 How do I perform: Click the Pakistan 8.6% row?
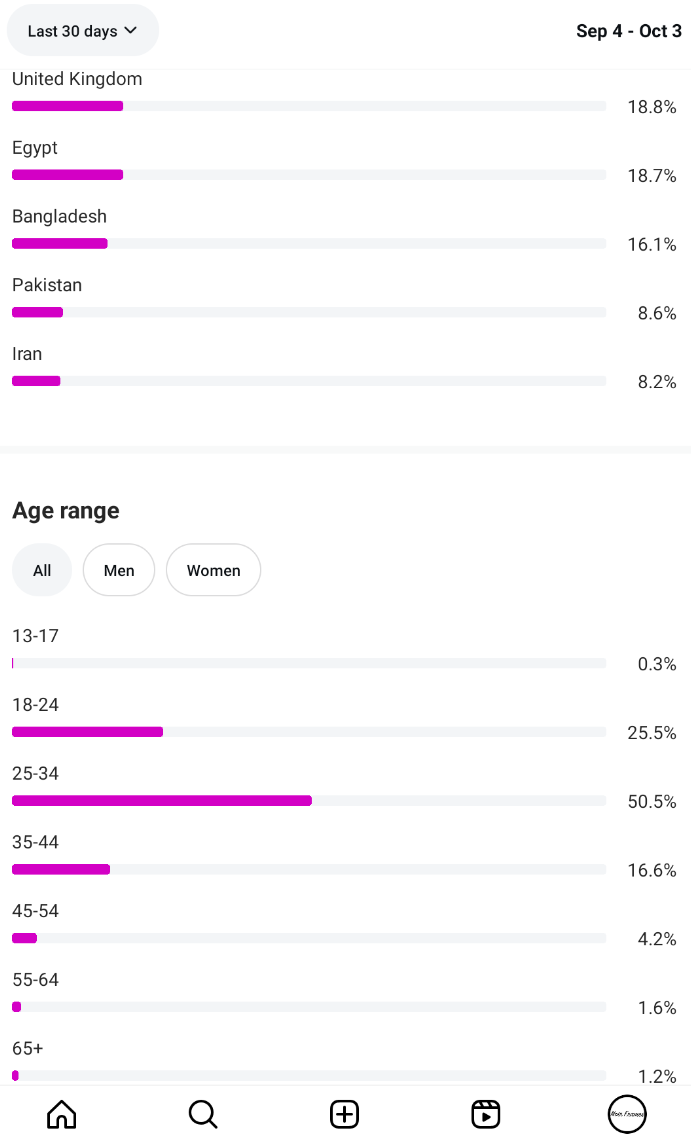click(x=344, y=299)
